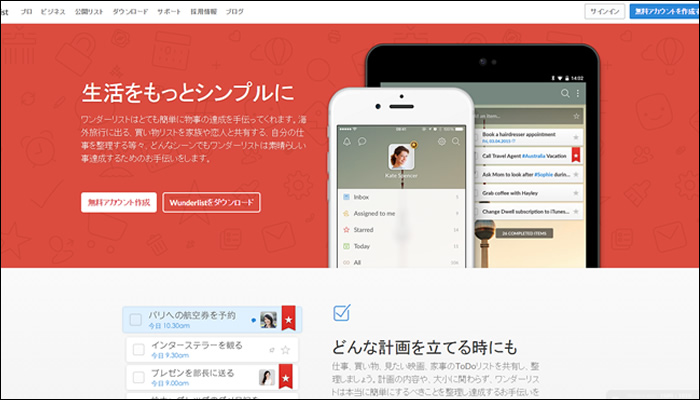This screenshot has width=700, height=400.
Task: Click the どんな計画を立てる時にも heading
Action: point(425,347)
